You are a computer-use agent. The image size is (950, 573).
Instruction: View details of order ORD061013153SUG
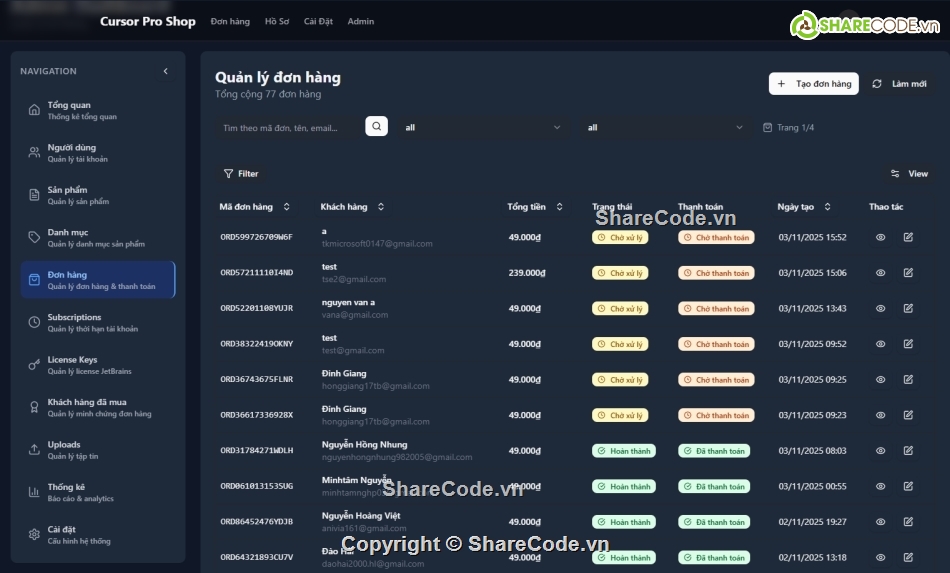[880, 486]
